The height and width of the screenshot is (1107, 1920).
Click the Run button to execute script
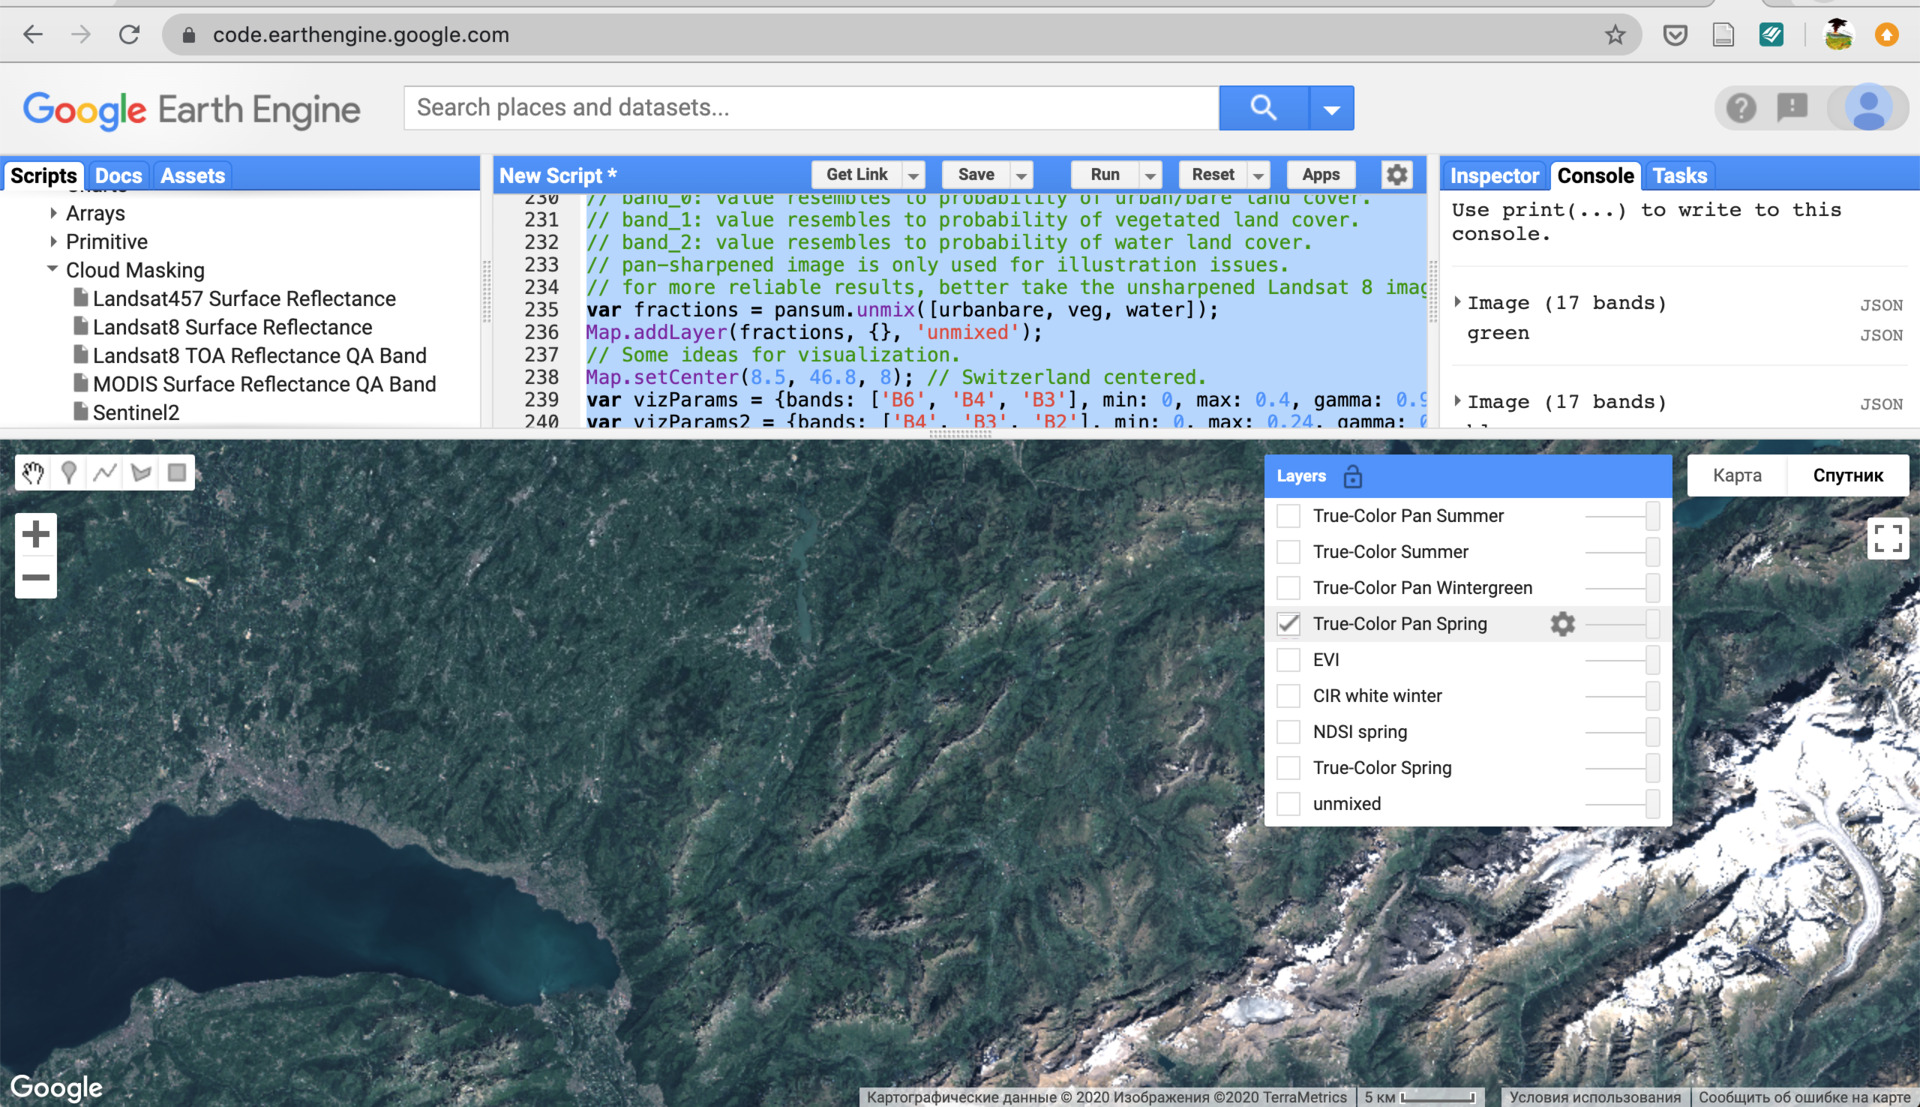point(1105,174)
